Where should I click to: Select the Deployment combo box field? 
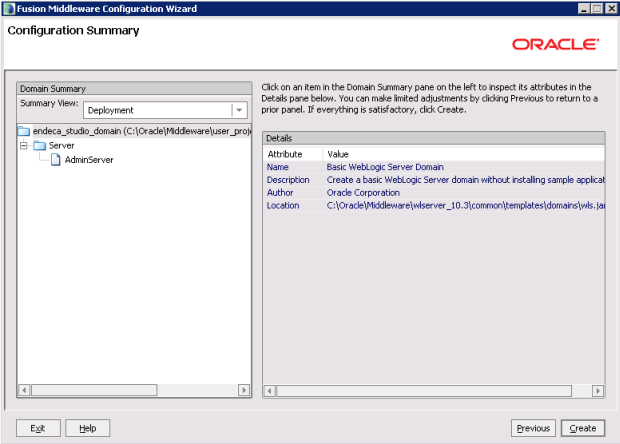[165, 110]
